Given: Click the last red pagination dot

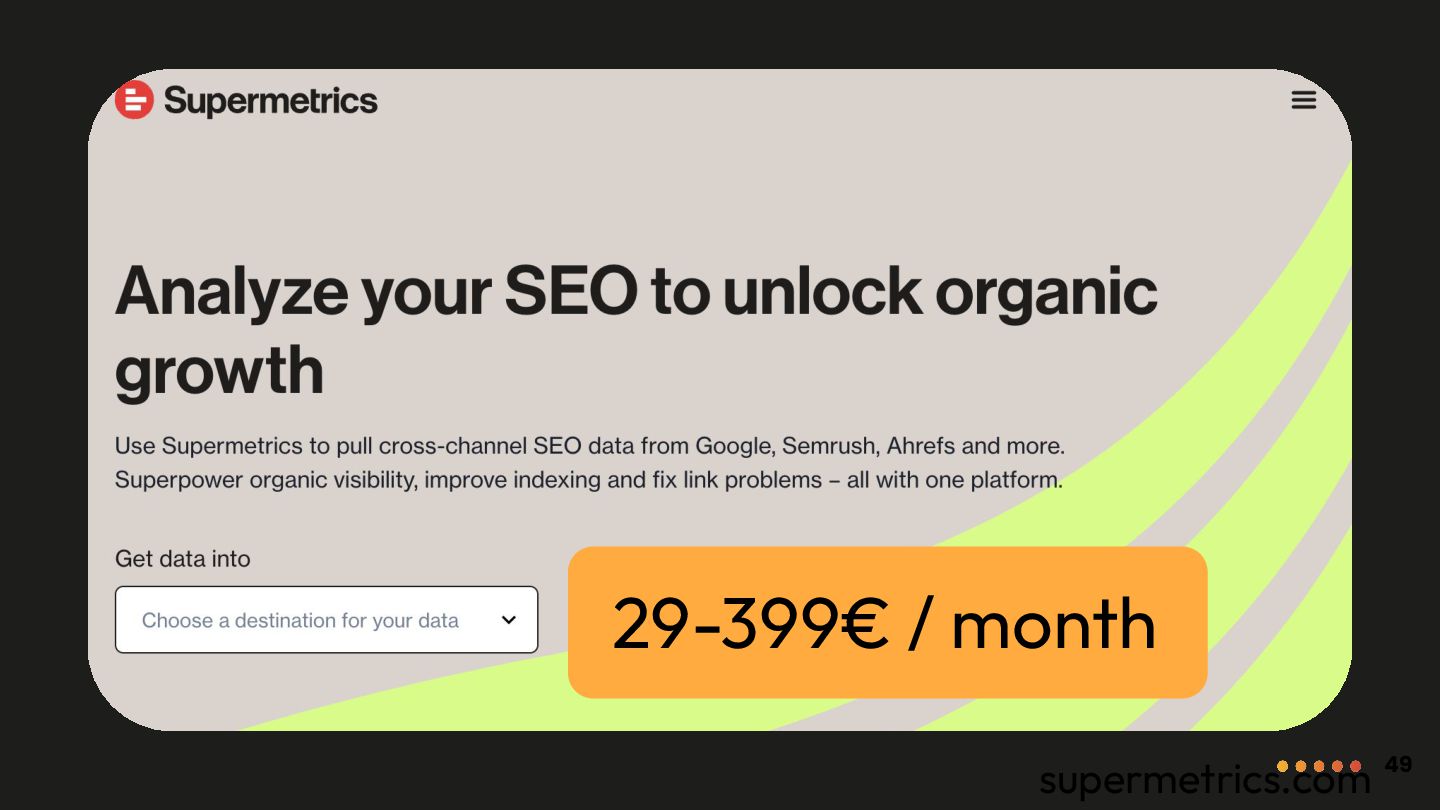Looking at the screenshot, I should click(x=1355, y=766).
